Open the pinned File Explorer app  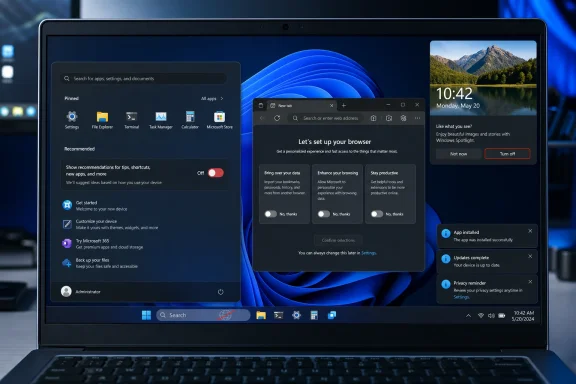(x=102, y=120)
